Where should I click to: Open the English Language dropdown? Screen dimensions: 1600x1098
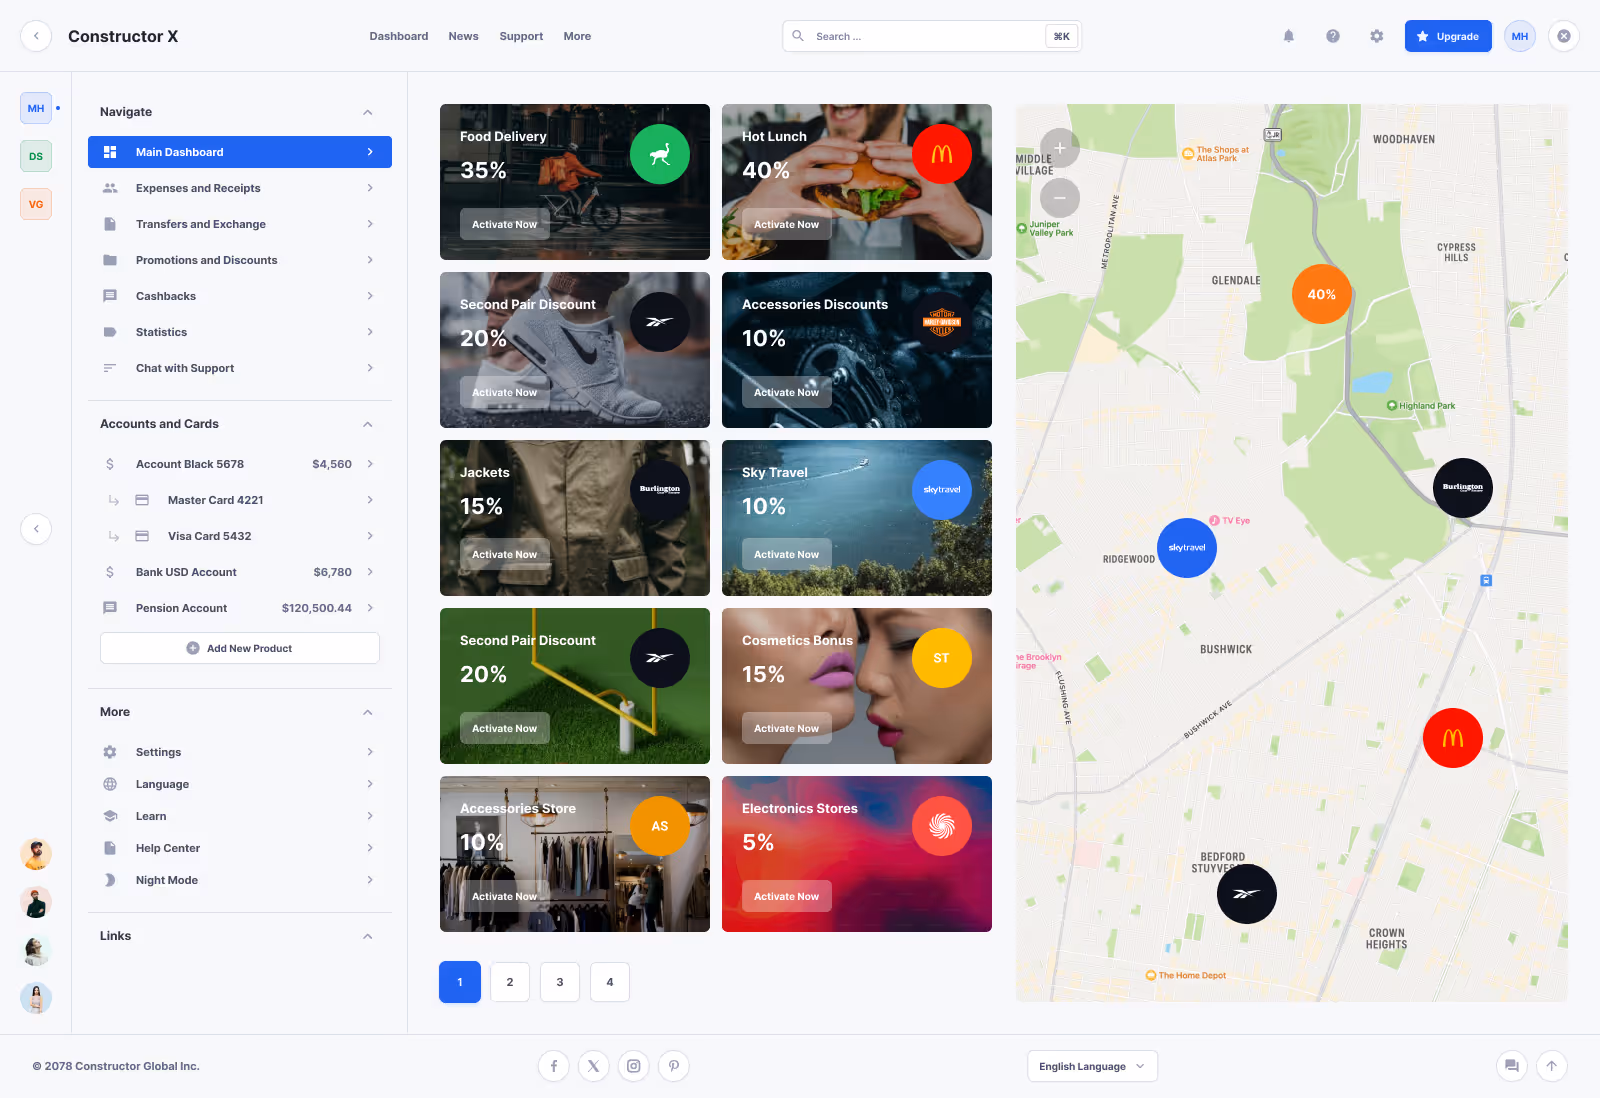tap(1092, 1066)
